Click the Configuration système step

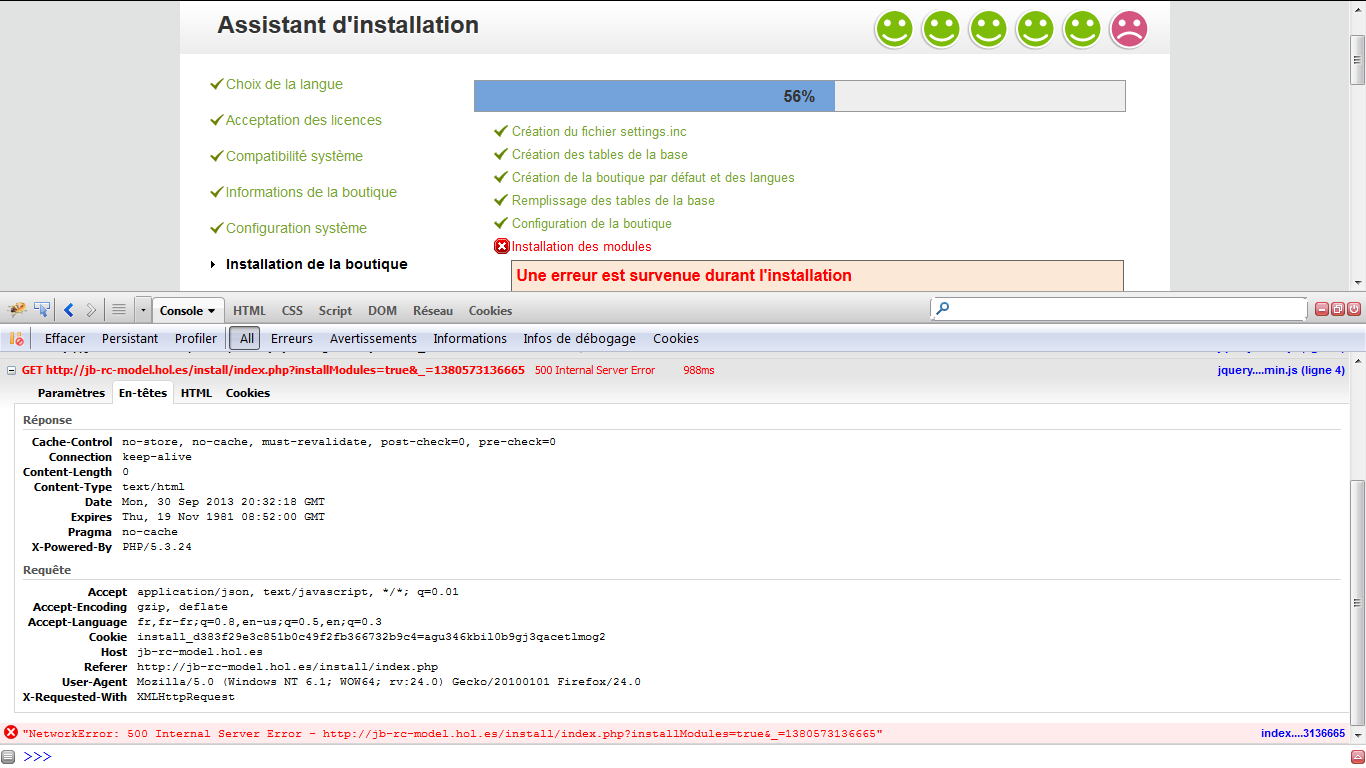click(x=296, y=228)
